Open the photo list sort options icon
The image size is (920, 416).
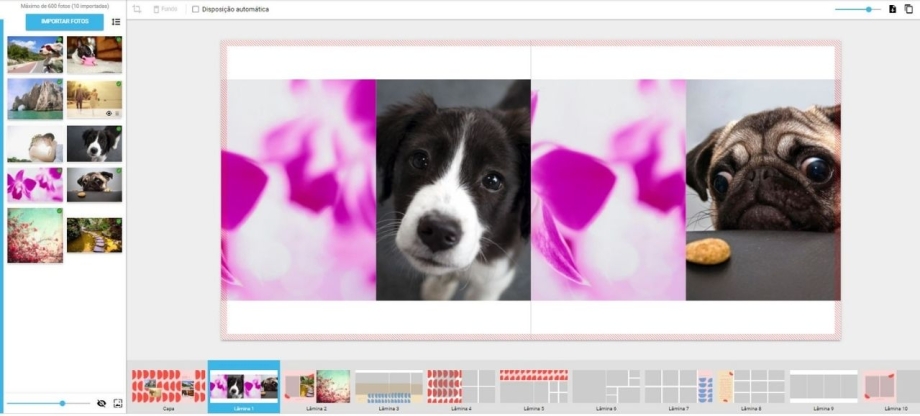[x=116, y=21]
